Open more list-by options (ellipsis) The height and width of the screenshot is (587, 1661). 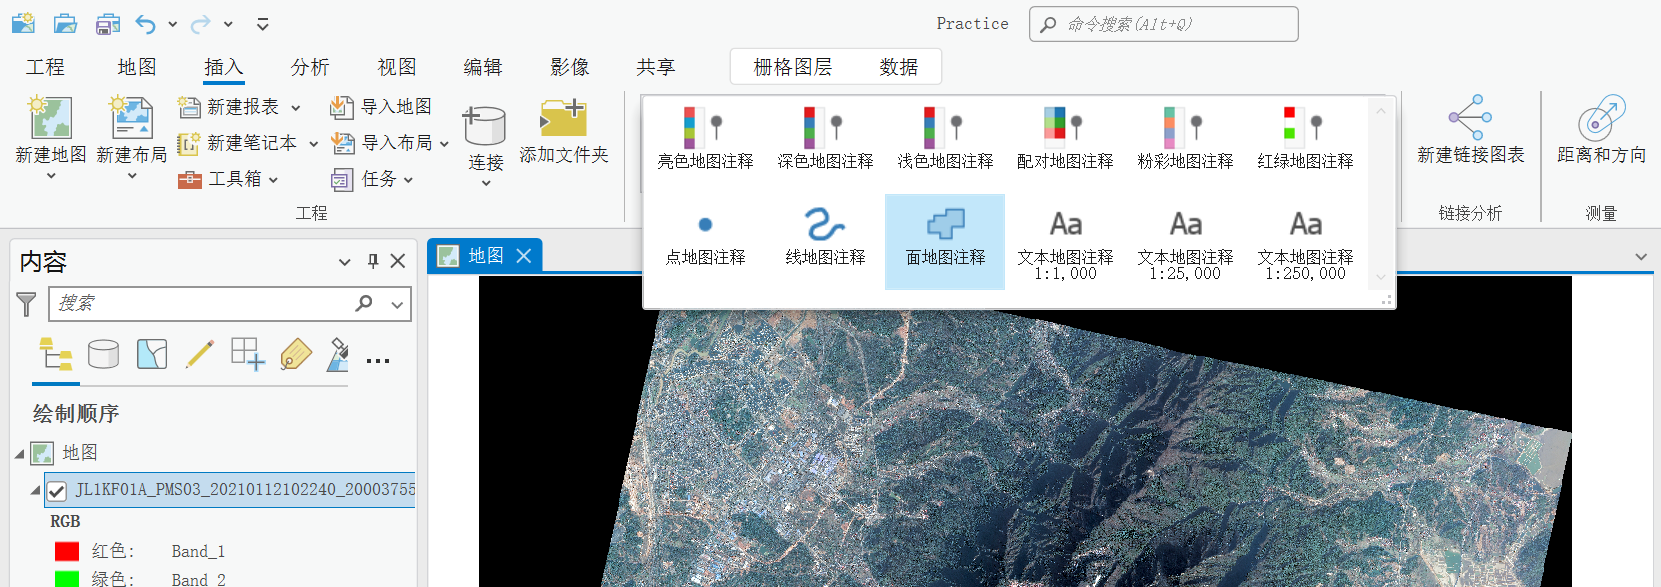[378, 361]
